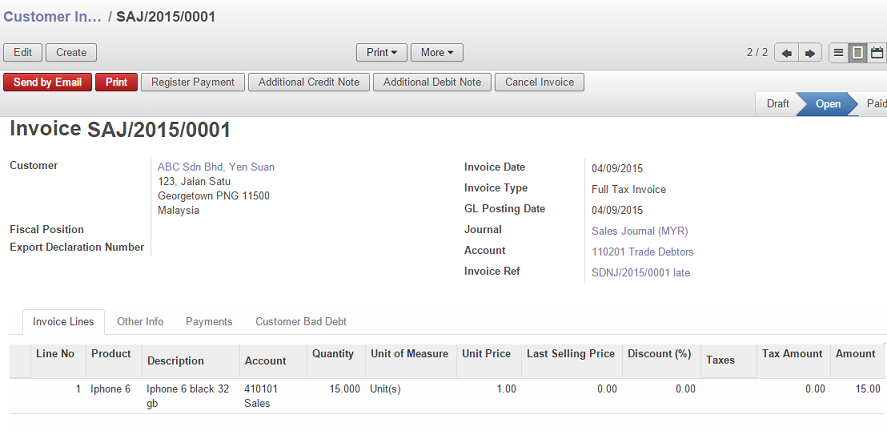Click the Edit button

(x=23, y=53)
